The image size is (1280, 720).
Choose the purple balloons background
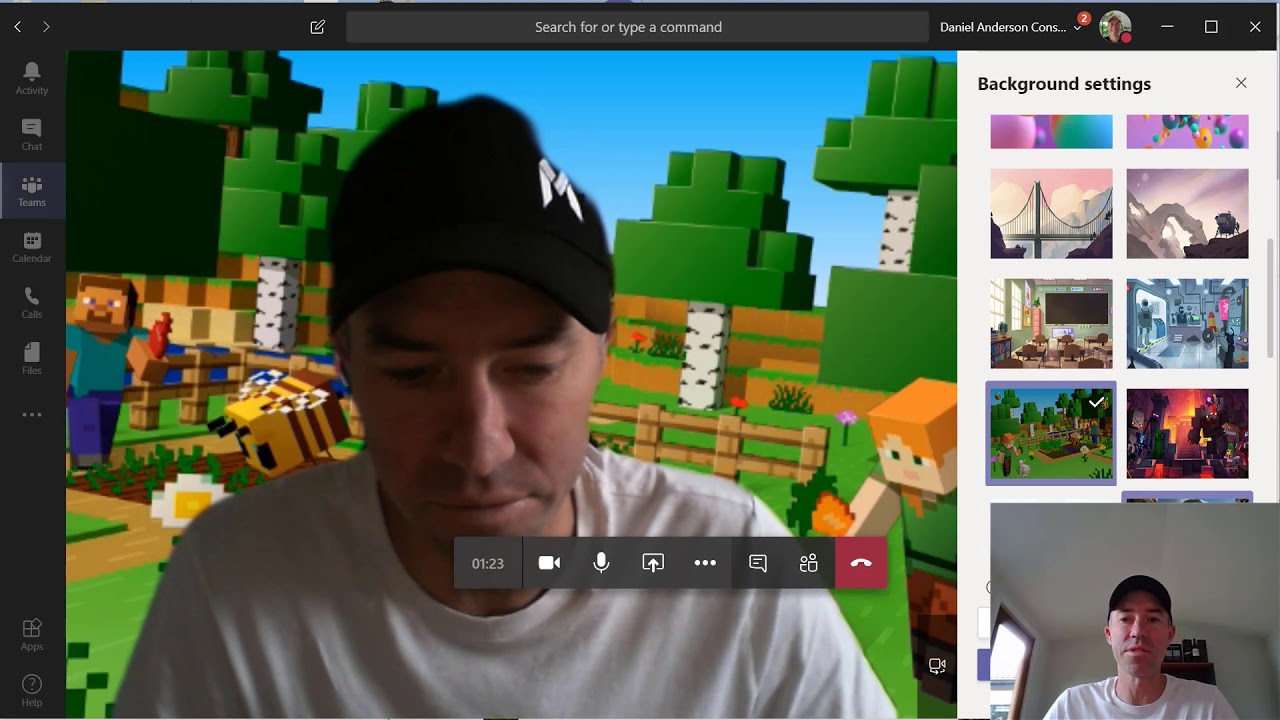1187,132
